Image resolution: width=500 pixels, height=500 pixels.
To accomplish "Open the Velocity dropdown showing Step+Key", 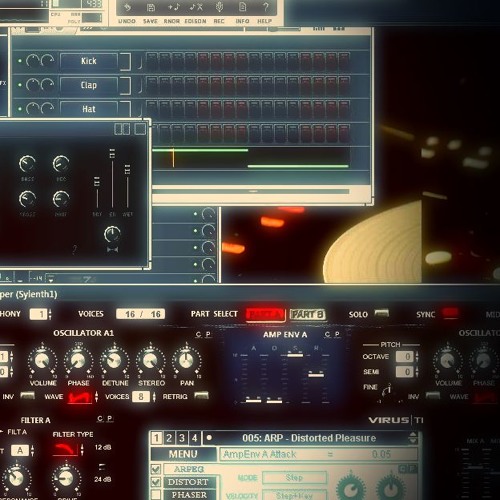I will click(x=294, y=495).
